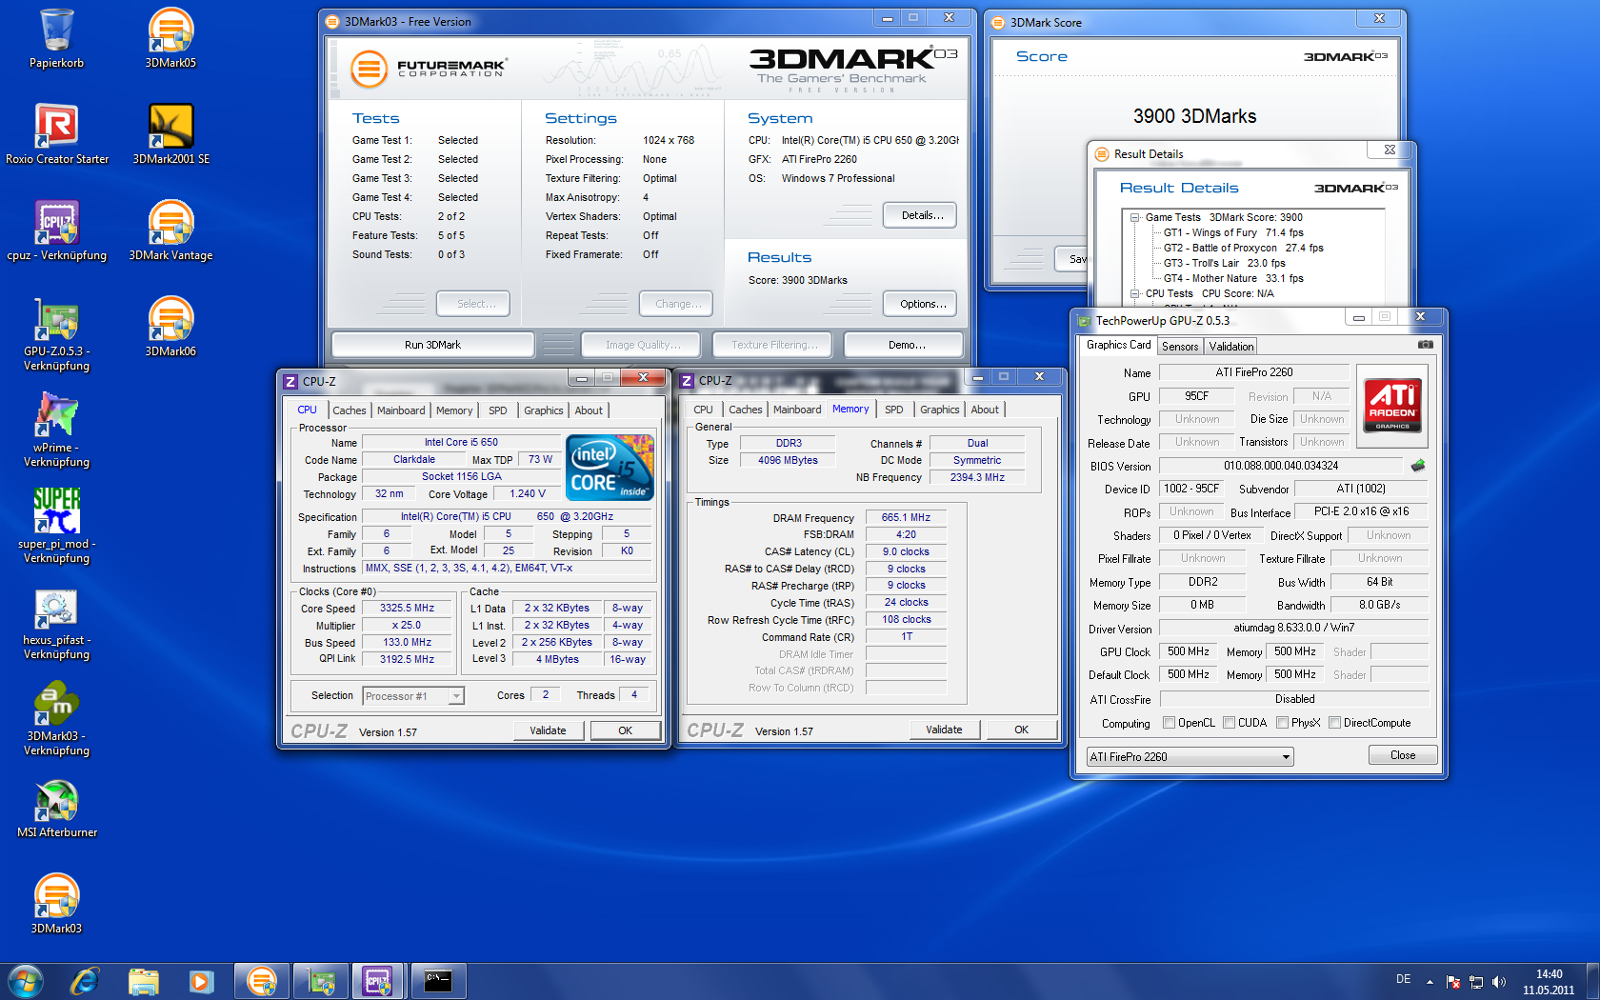The image size is (1600, 1000).
Task: Switch to Caches tab in left CPU-Z
Action: 349,410
